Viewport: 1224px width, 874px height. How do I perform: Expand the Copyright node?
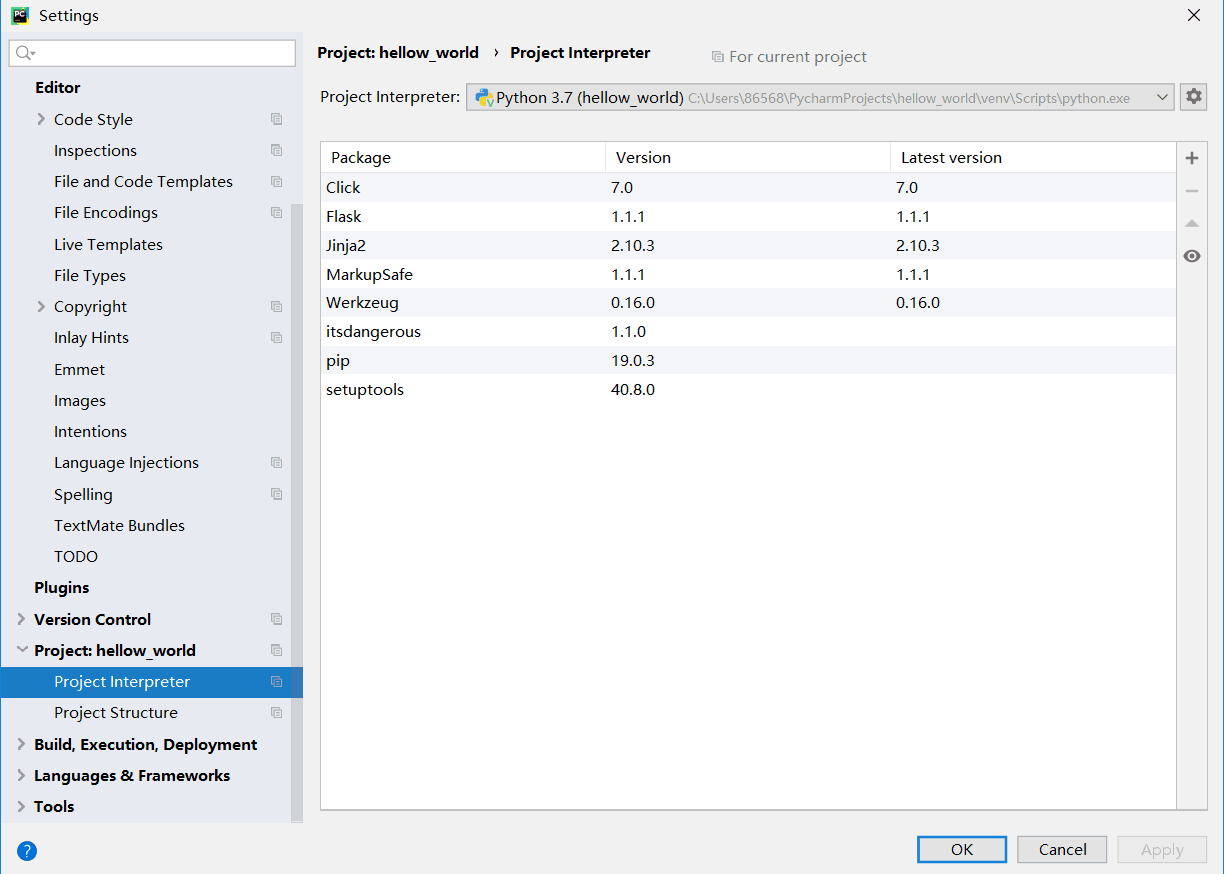pyautogui.click(x=41, y=306)
